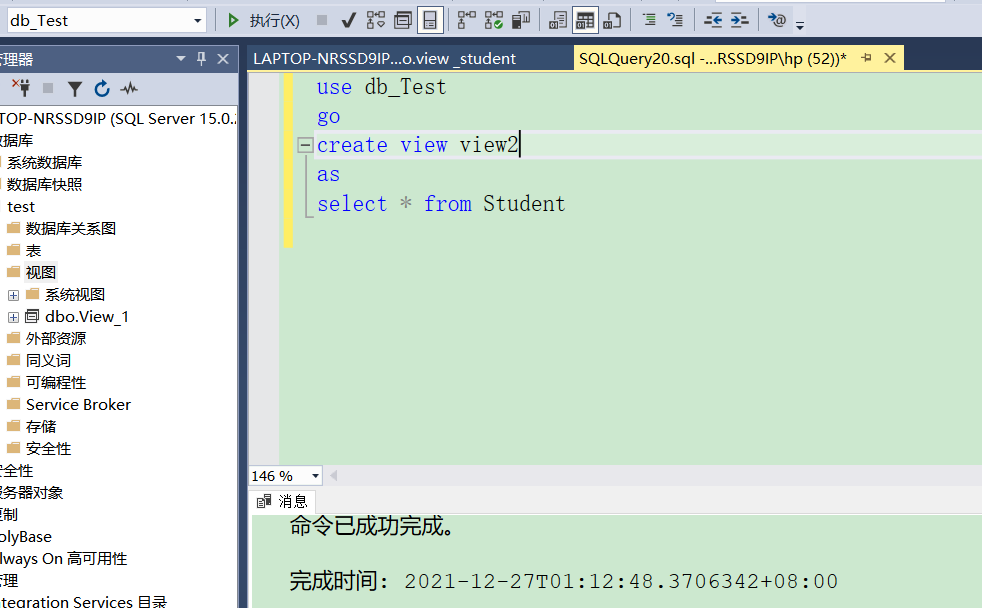Switch output to Results to Grid

click(585, 21)
